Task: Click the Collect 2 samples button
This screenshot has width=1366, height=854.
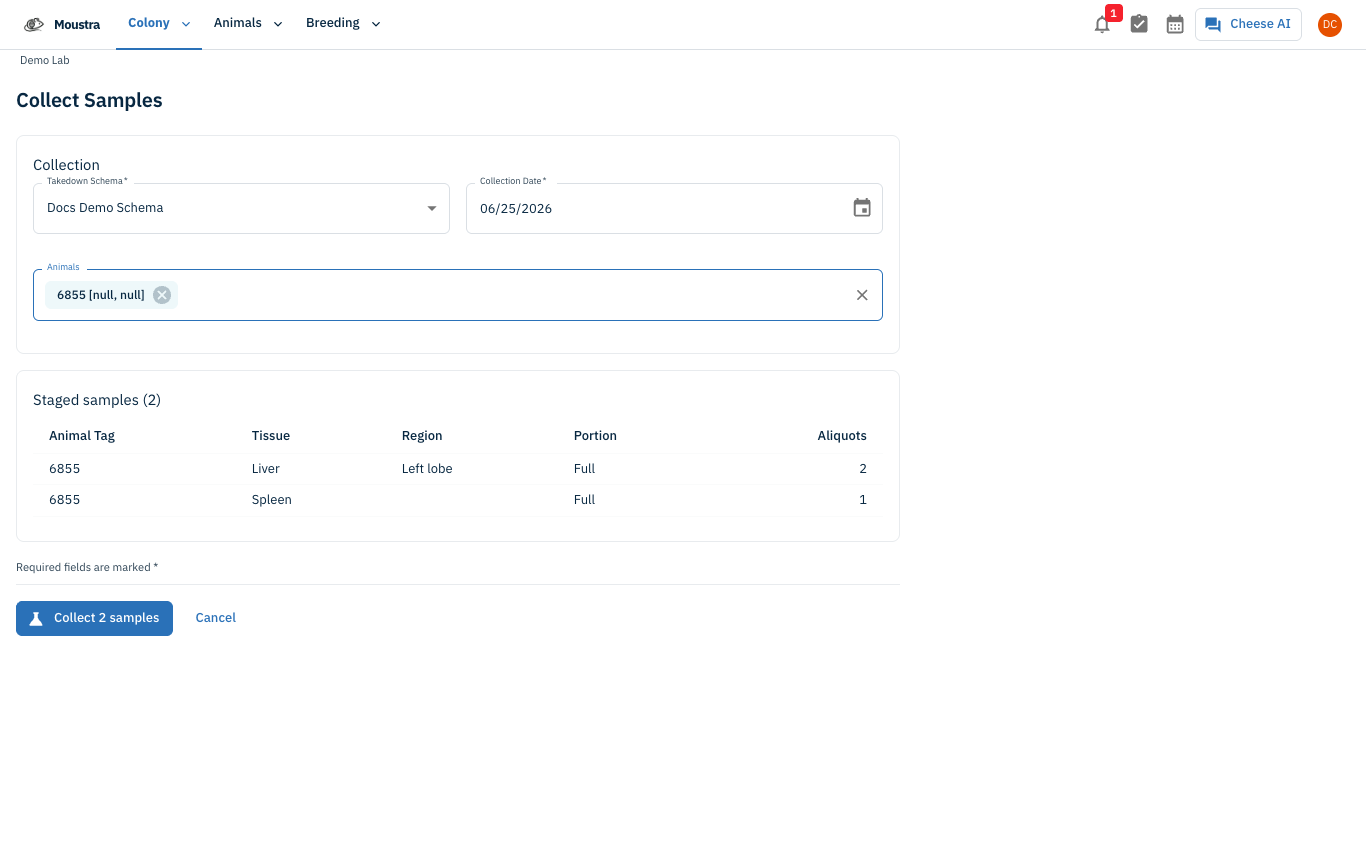Action: click(94, 618)
